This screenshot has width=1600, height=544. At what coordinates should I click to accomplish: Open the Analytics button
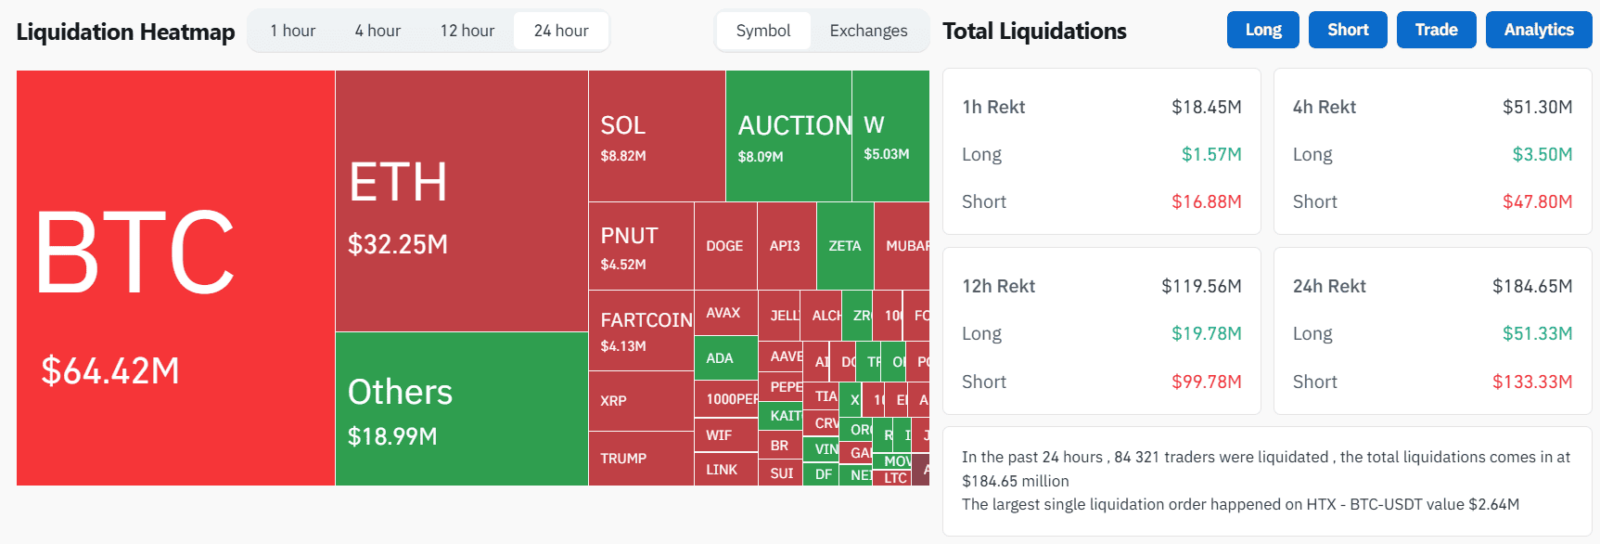(x=1539, y=30)
